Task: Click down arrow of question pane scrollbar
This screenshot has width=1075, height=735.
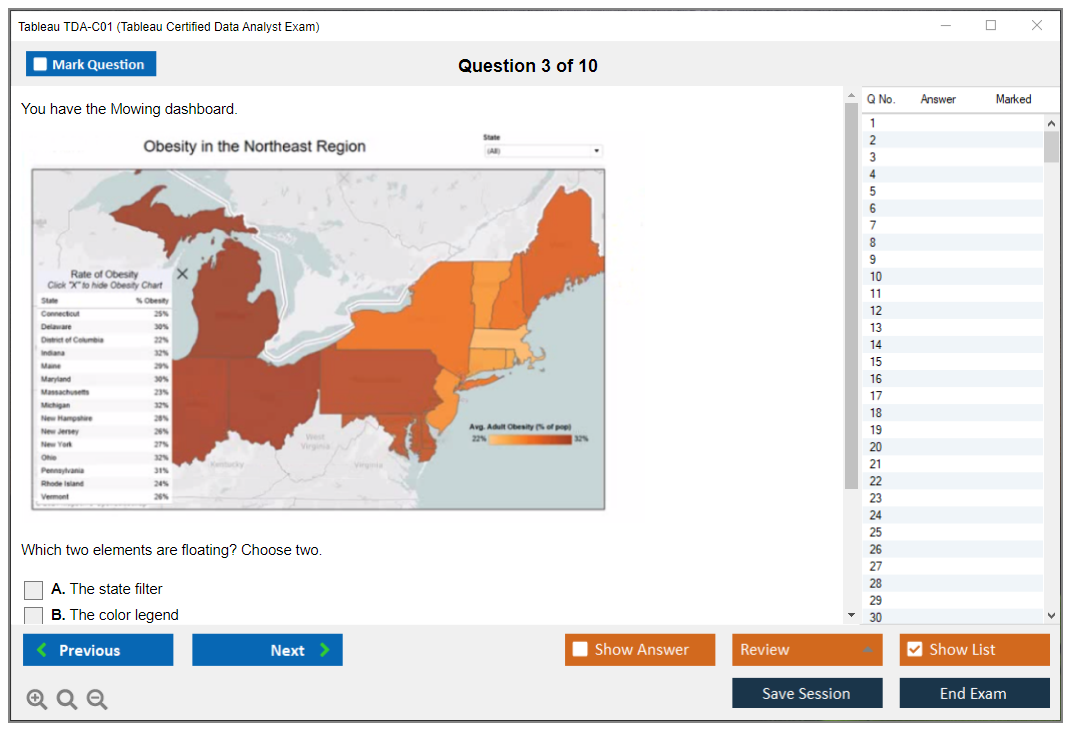Action: 851,615
